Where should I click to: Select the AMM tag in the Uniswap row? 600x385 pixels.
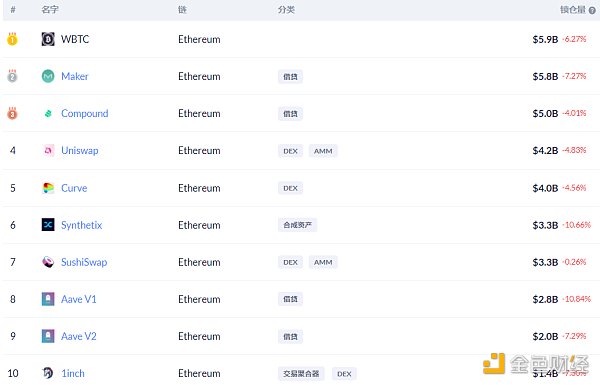pos(323,151)
